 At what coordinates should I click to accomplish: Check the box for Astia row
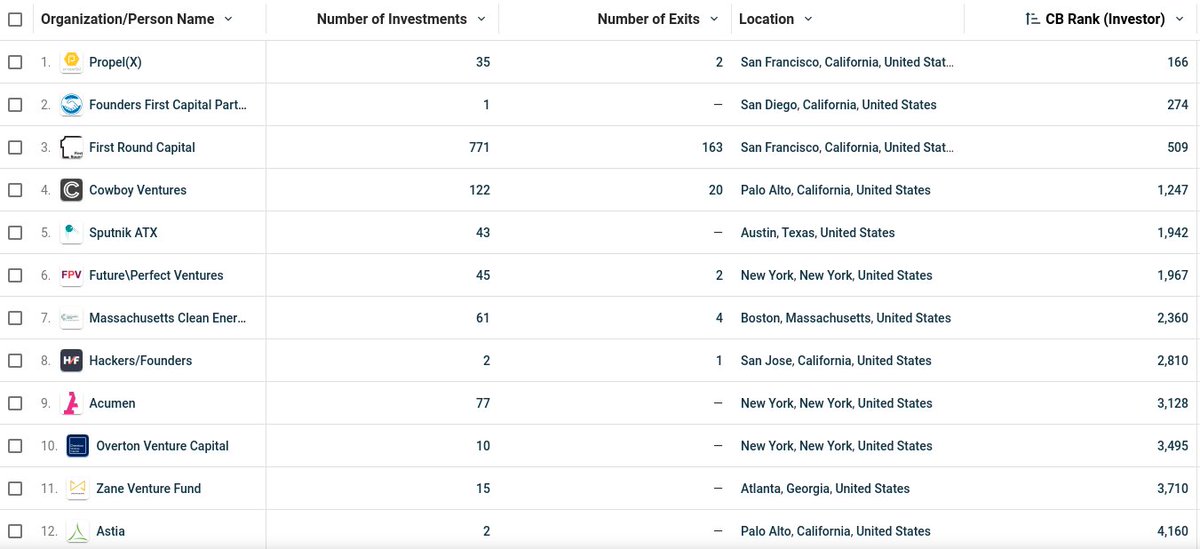click(x=15, y=531)
